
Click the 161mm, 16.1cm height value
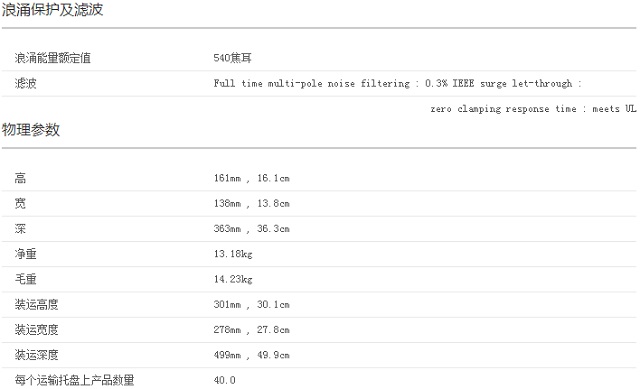251,178
